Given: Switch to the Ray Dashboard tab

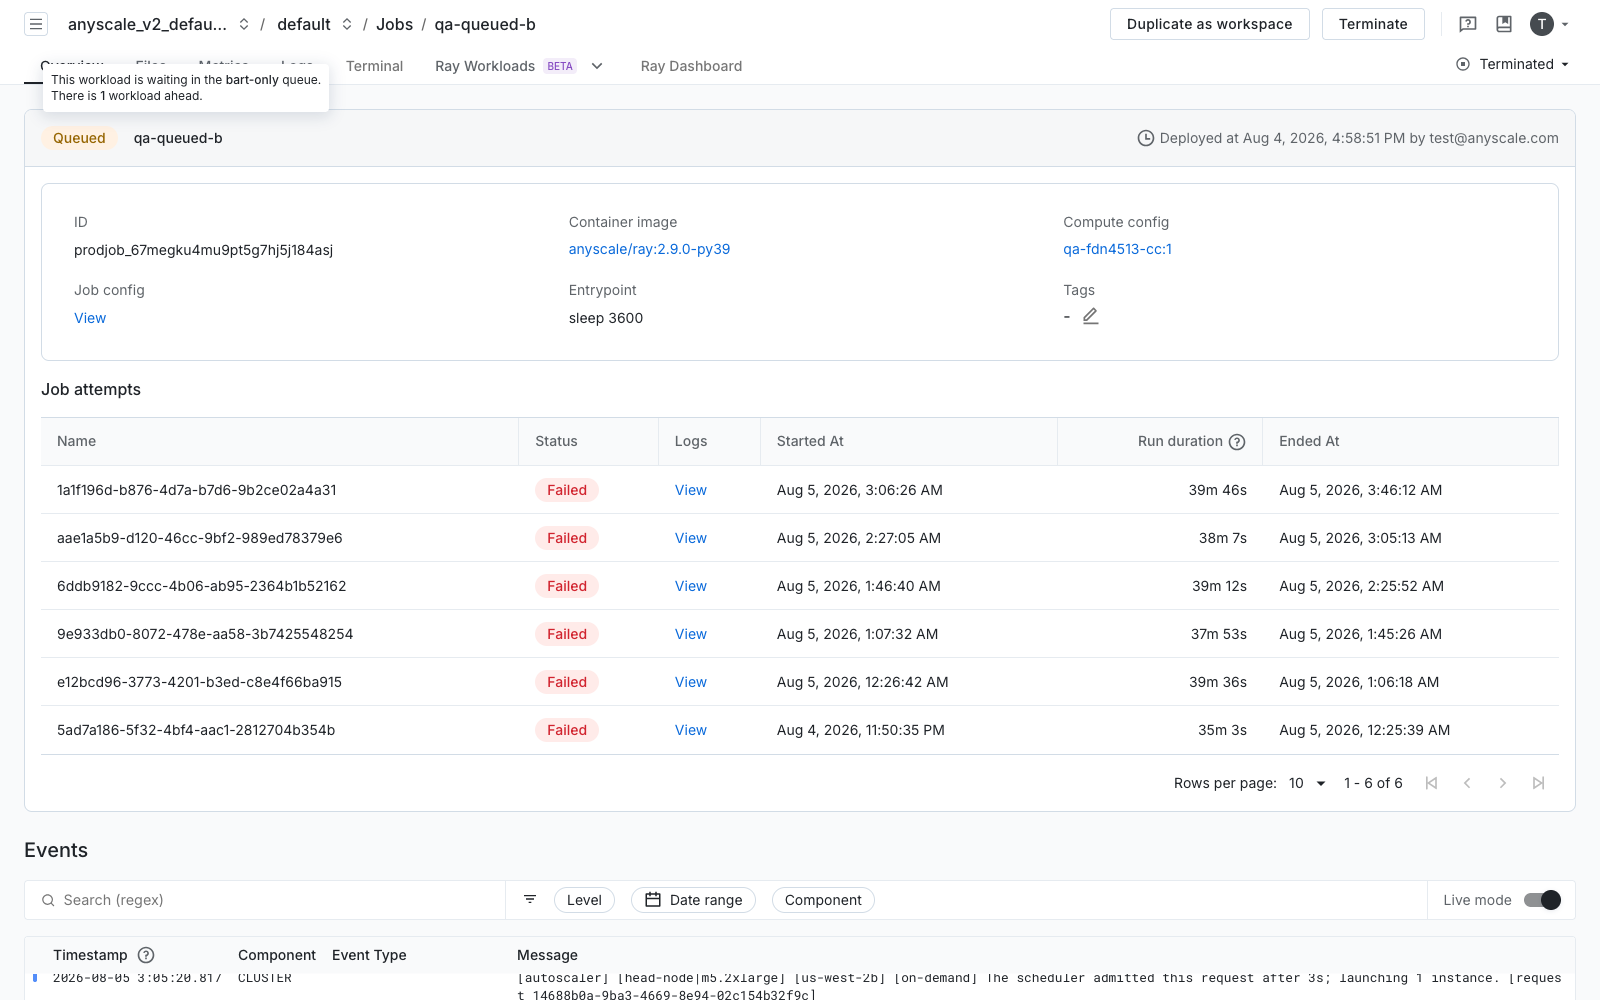Looking at the screenshot, I should (x=691, y=66).
